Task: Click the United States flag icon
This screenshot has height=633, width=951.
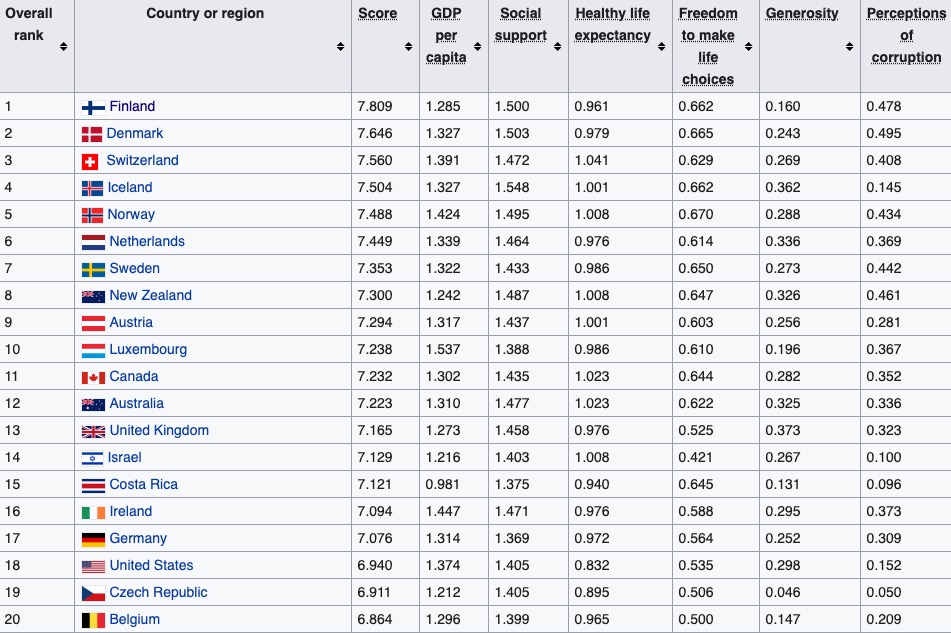Action: (x=93, y=566)
